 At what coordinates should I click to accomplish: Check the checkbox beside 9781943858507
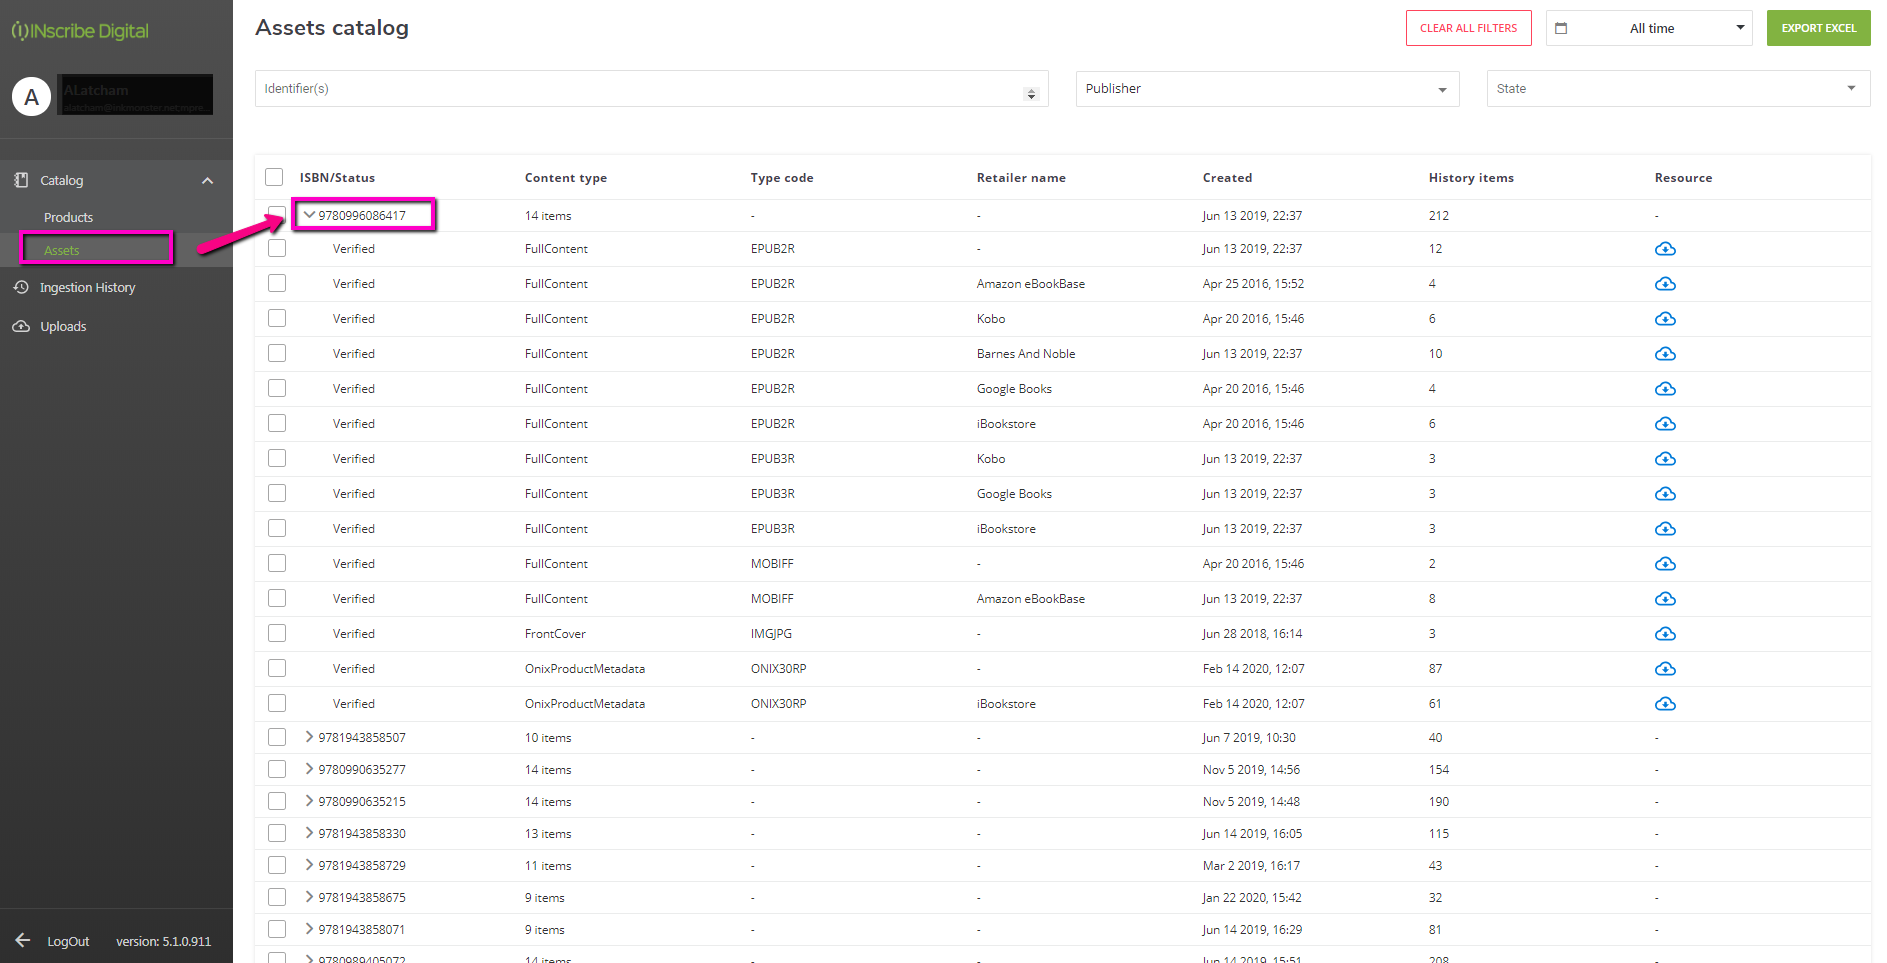(277, 737)
